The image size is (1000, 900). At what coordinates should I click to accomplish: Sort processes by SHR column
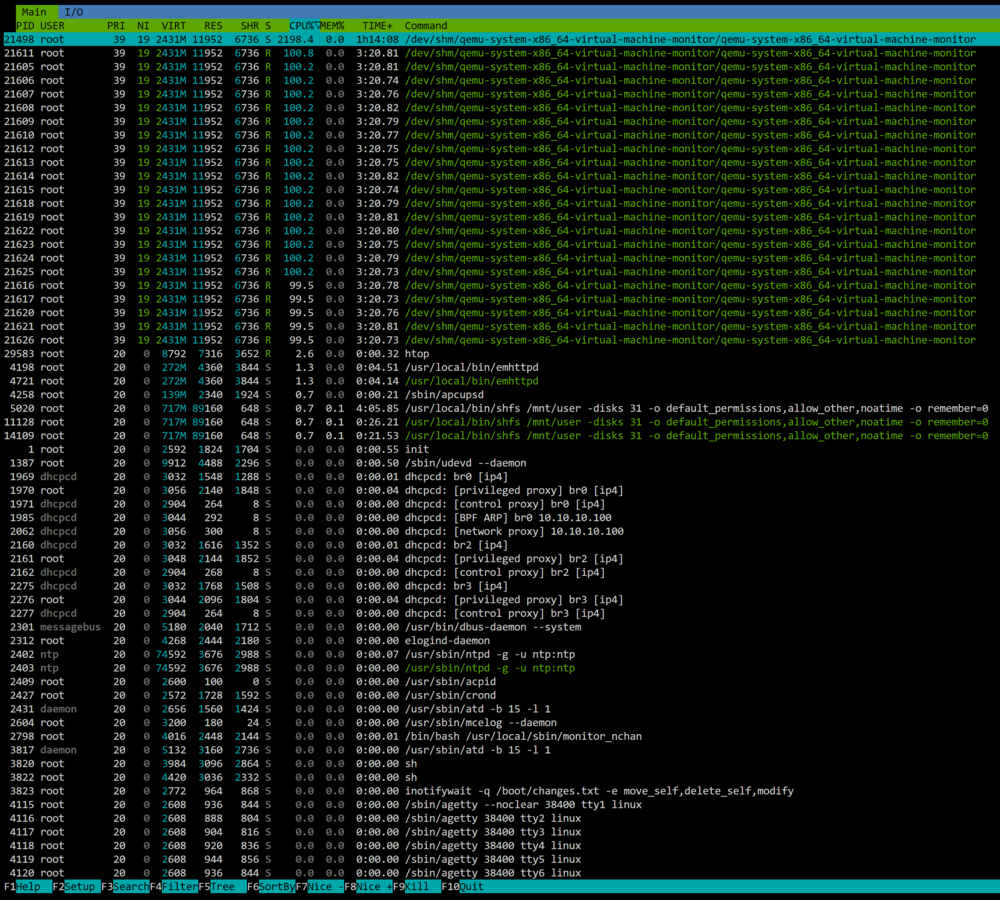click(x=249, y=26)
